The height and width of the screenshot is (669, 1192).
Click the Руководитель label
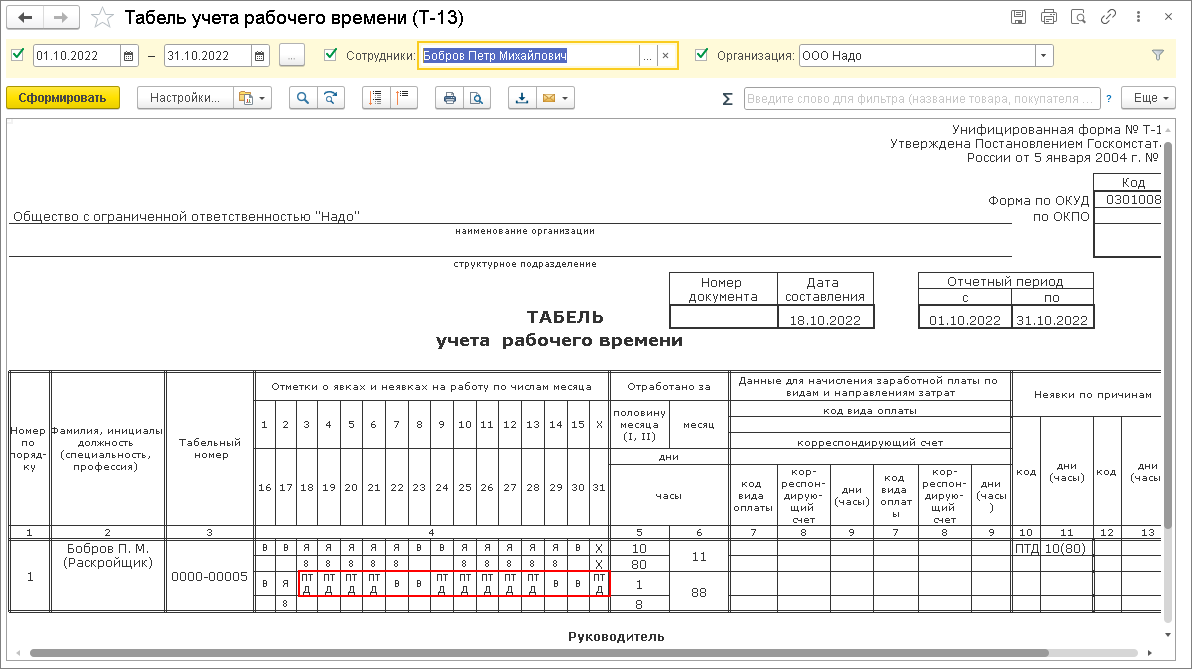tap(616, 636)
